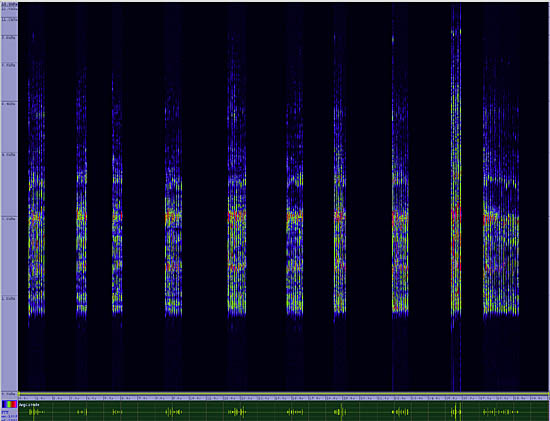Click the 0 kHz label at axis bottom
The height and width of the screenshot is (421, 550).
(8, 393)
